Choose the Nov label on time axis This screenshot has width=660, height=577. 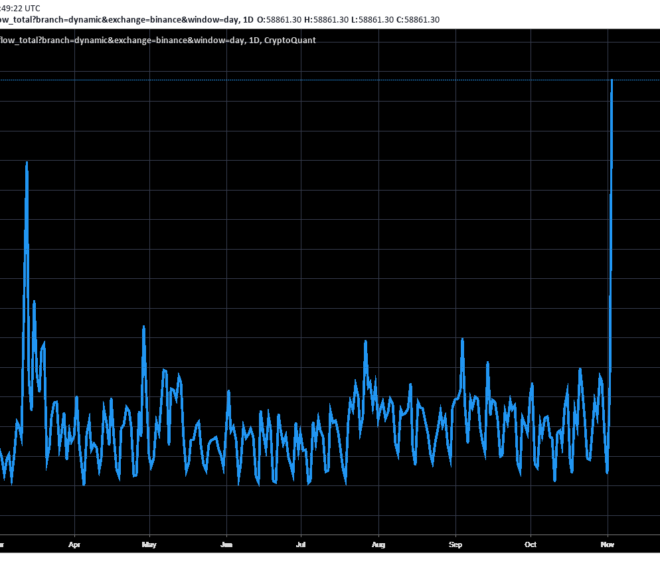(x=607, y=545)
